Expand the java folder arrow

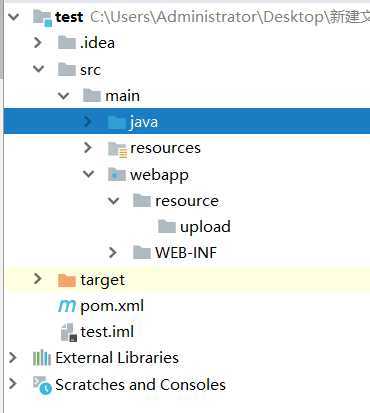pos(88,122)
